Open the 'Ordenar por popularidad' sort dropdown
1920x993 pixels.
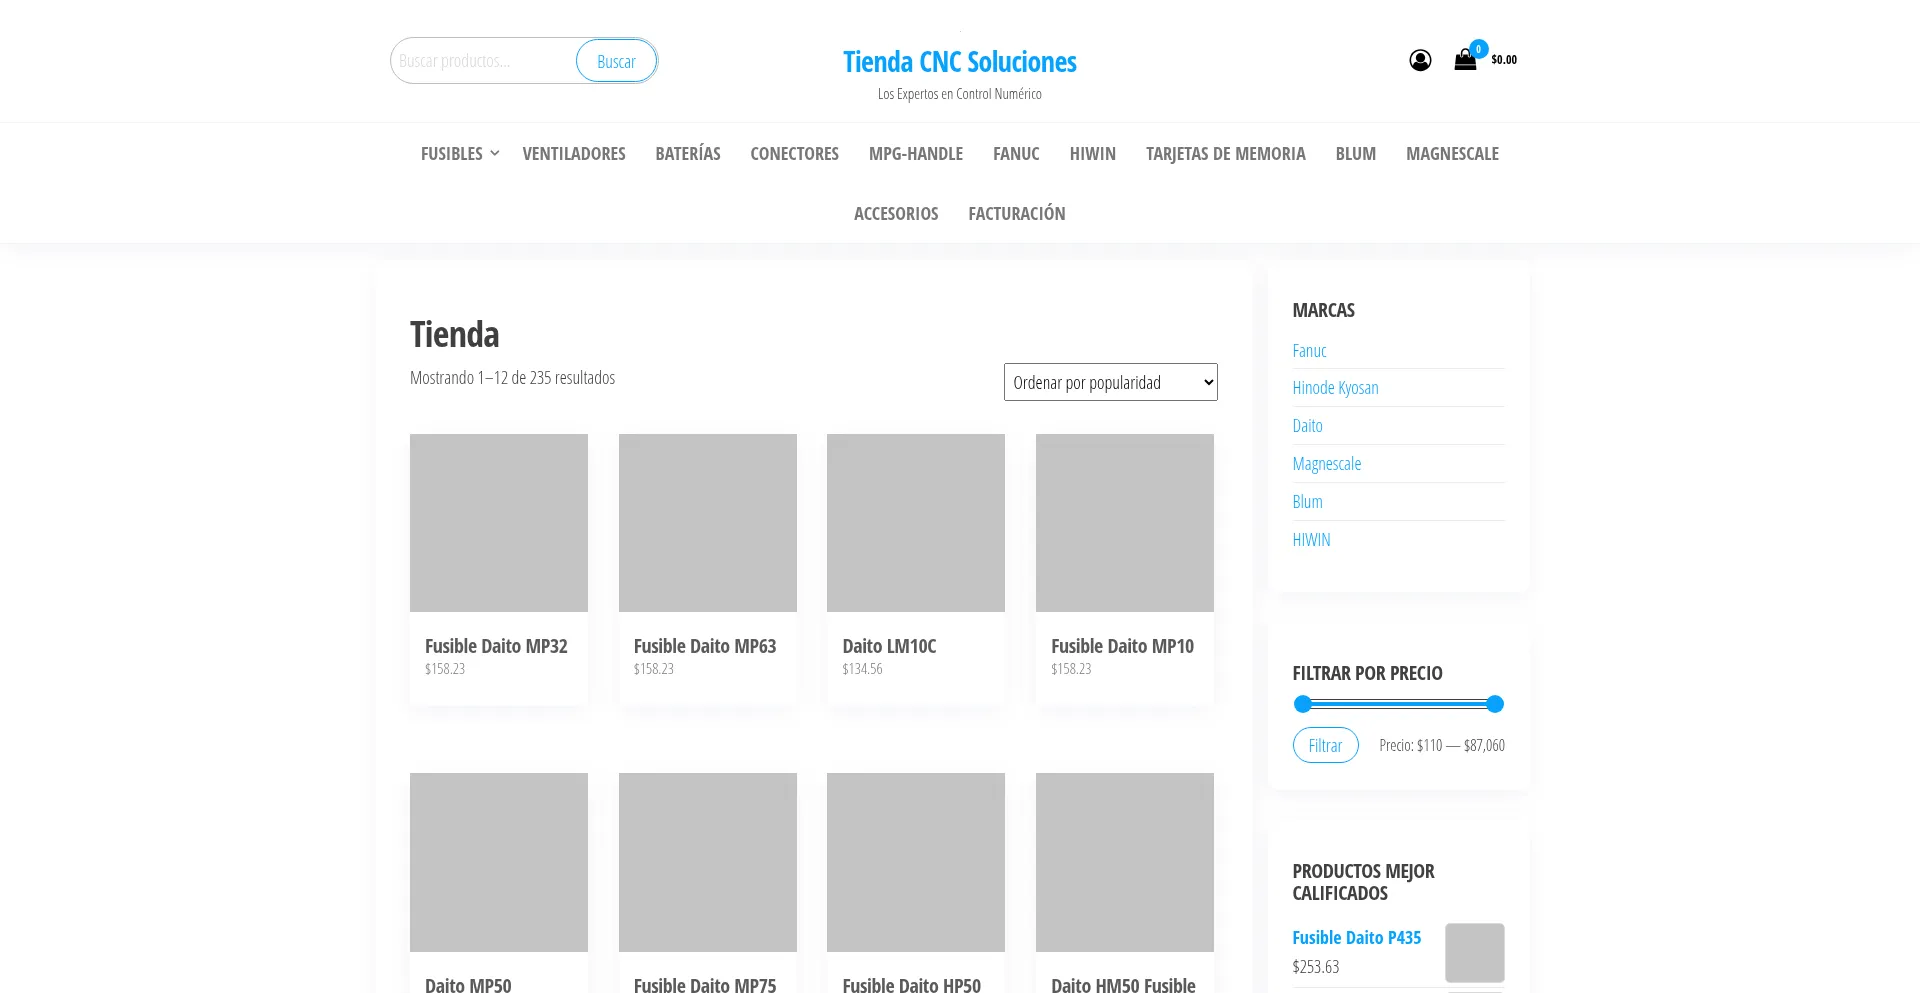1110,382
